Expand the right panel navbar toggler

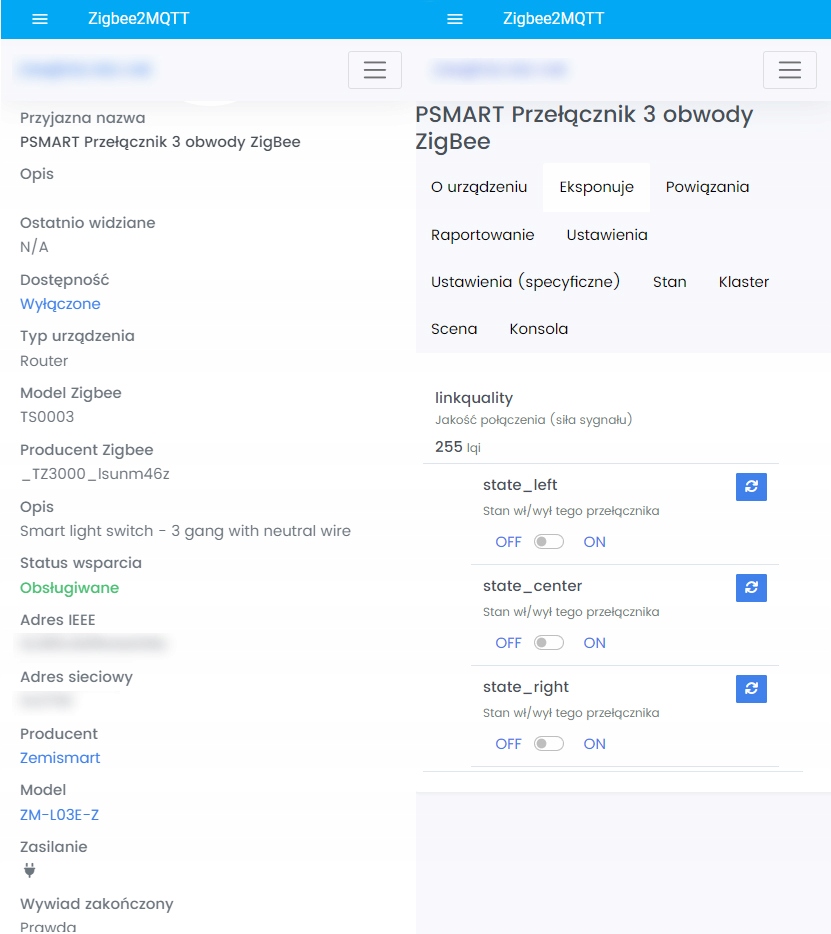[x=790, y=70]
